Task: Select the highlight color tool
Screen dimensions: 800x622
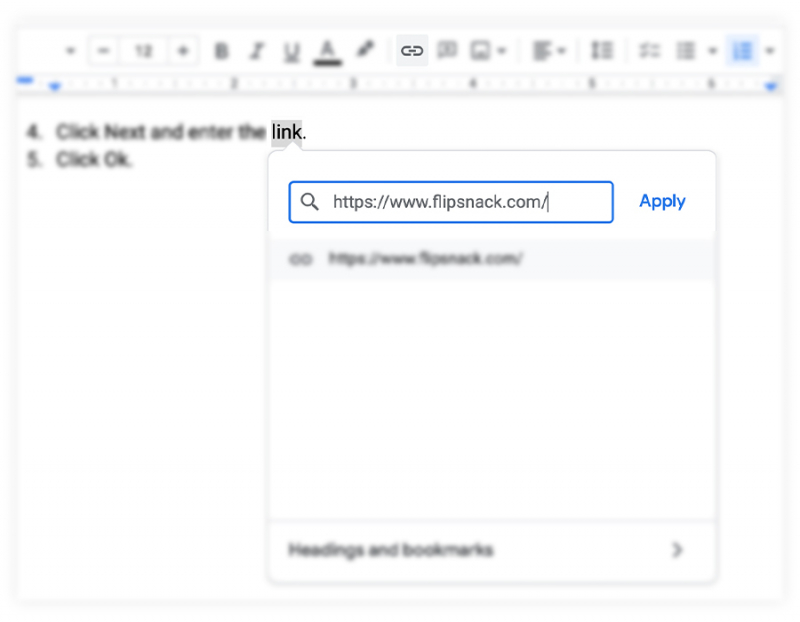Action: [364, 51]
